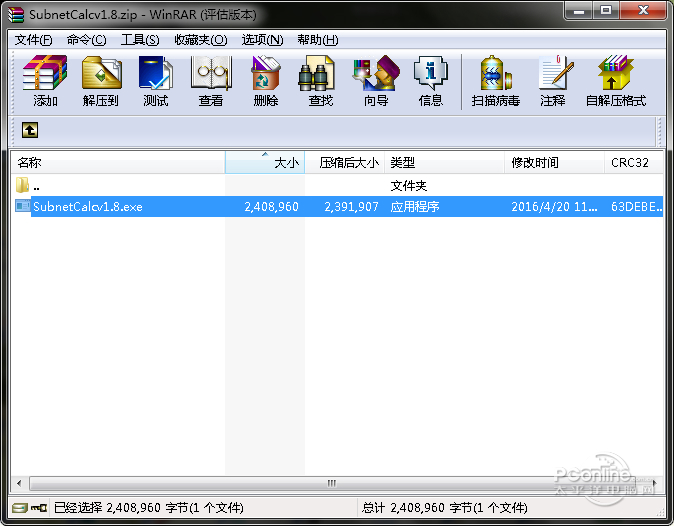The image size is (674, 526).
Task: Click status text 总计 2,408,960 字节
Action: (x=444, y=508)
